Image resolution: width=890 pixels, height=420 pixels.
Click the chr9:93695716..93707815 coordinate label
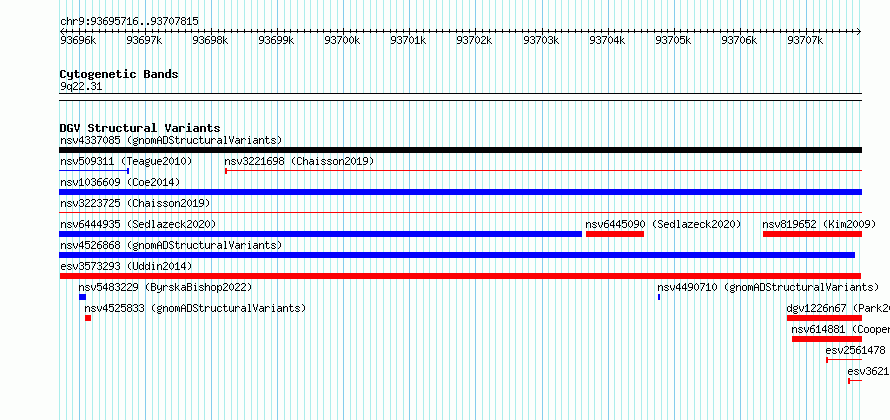click(x=129, y=22)
